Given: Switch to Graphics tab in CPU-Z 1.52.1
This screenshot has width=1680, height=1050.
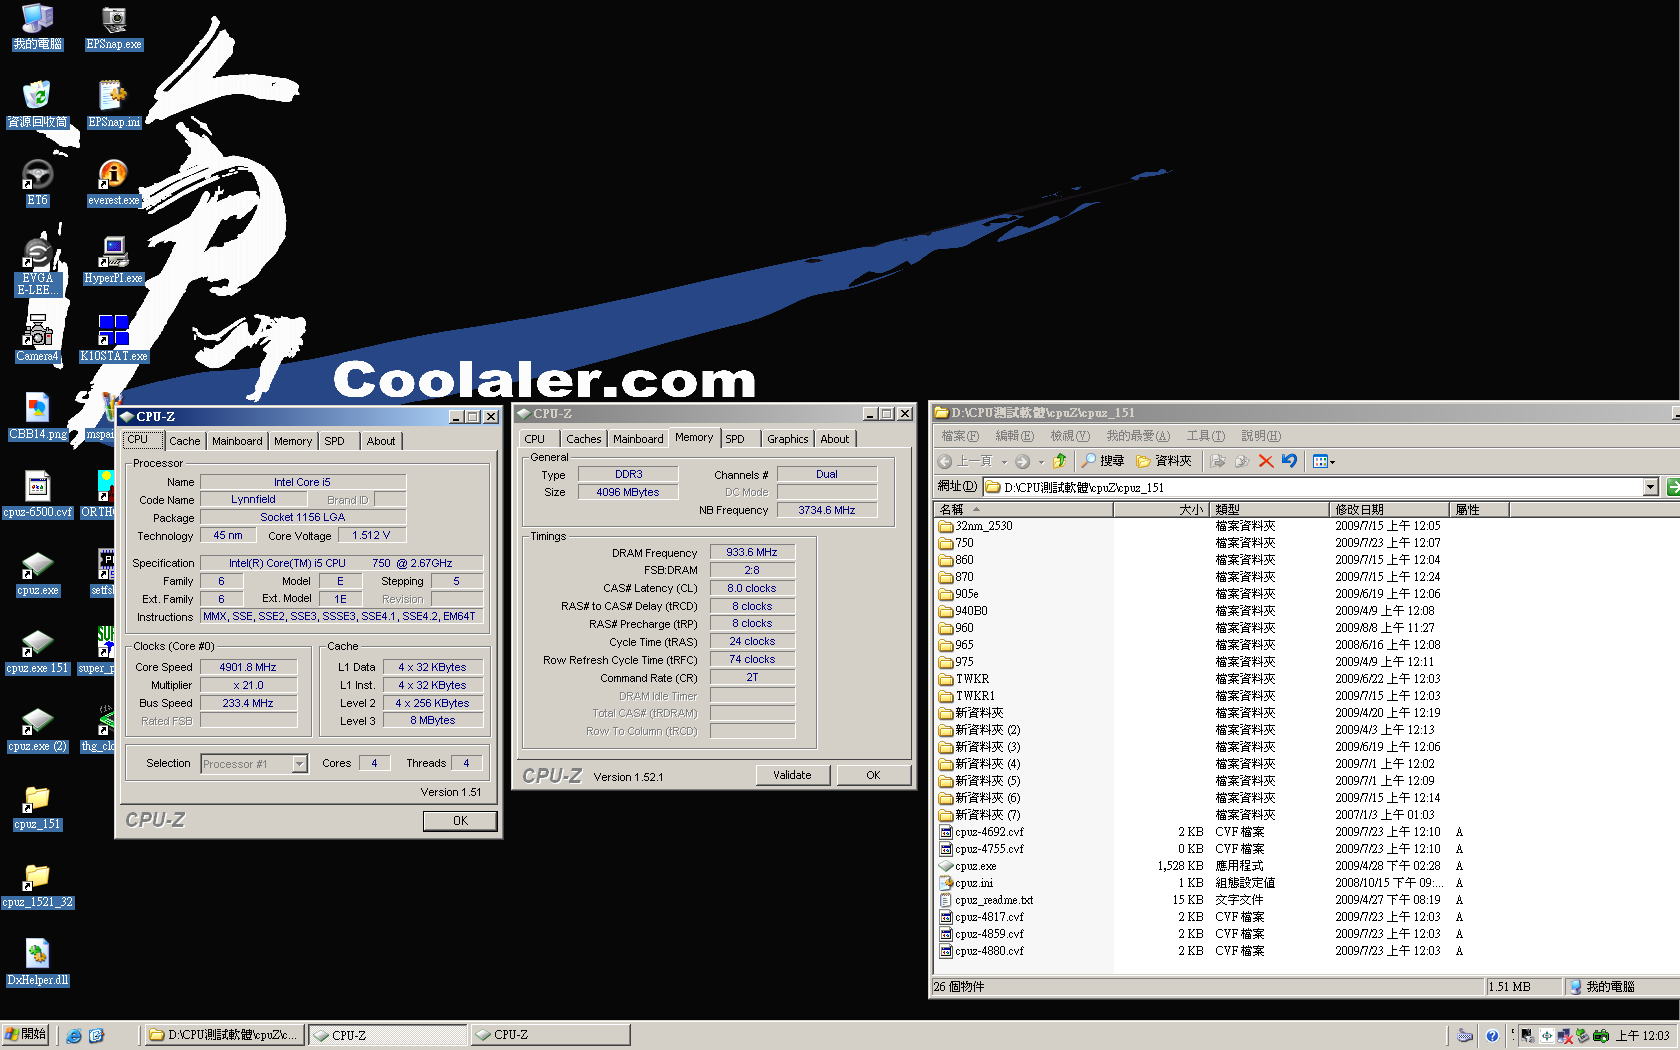Looking at the screenshot, I should point(788,439).
